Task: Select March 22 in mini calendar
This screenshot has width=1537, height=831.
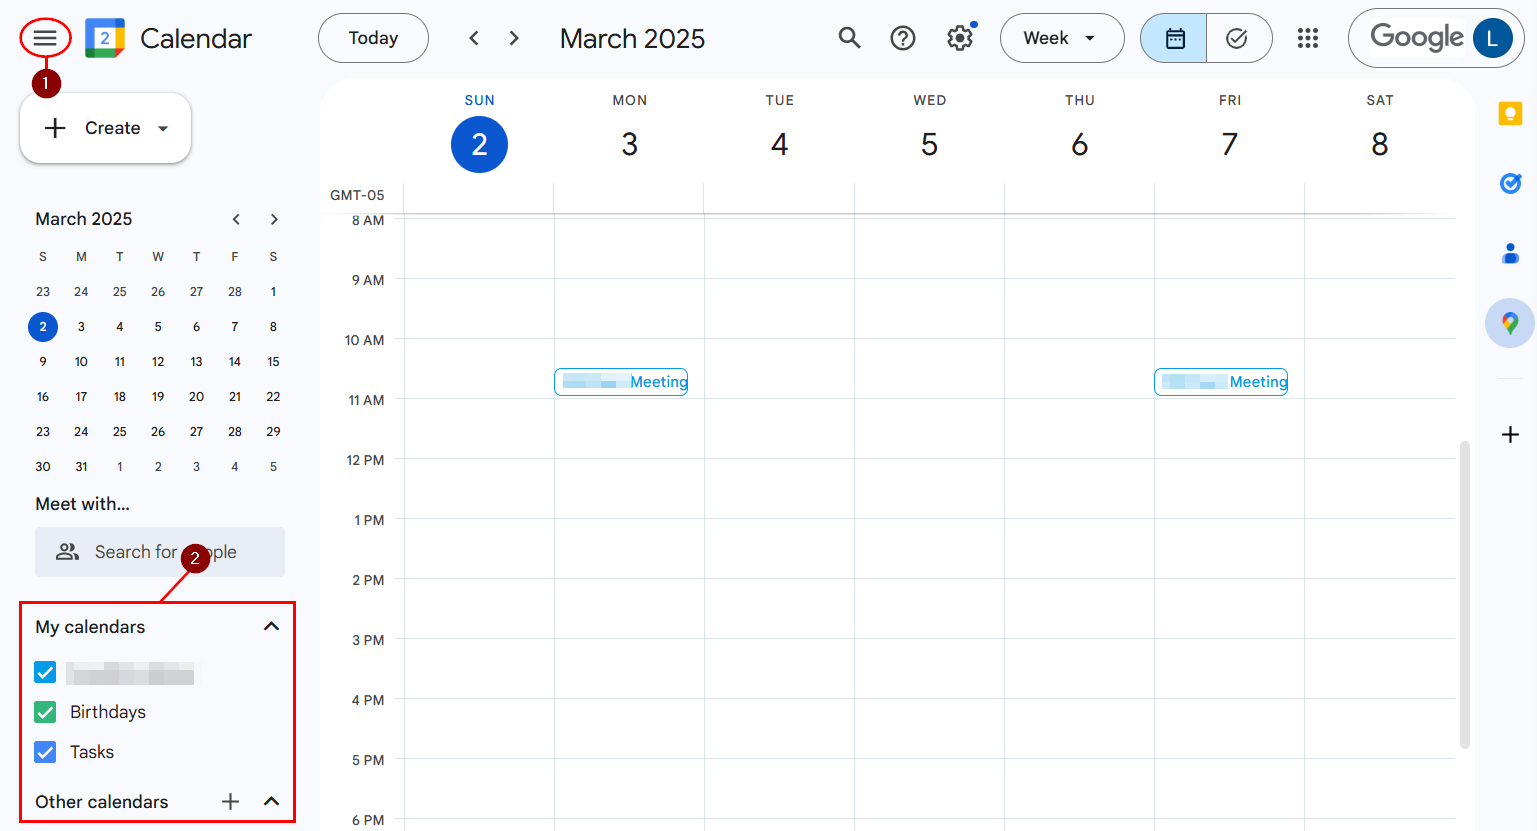Action: click(273, 397)
